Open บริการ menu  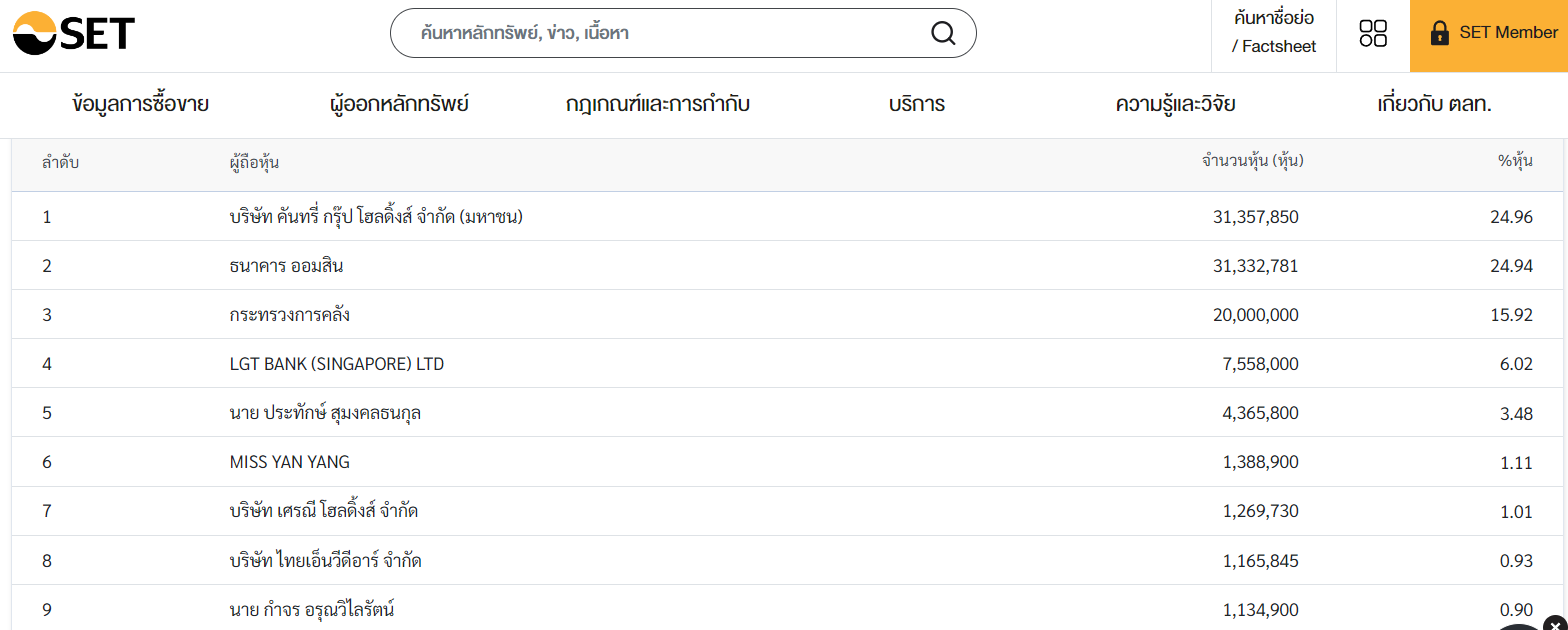click(916, 104)
